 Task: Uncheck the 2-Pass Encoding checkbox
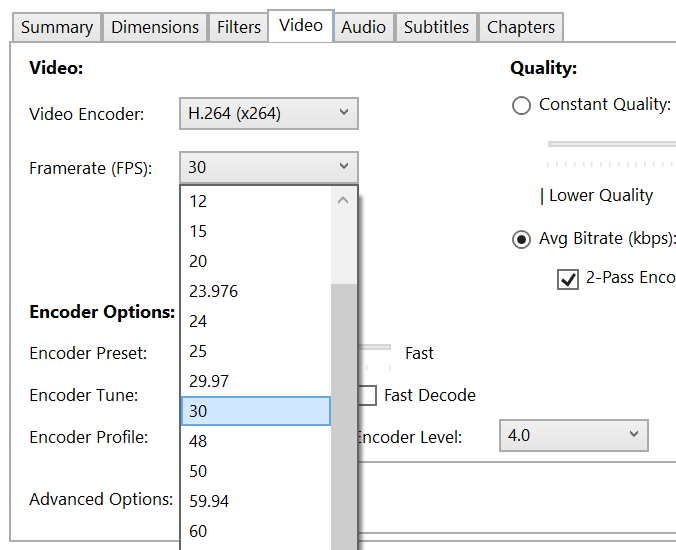[568, 279]
